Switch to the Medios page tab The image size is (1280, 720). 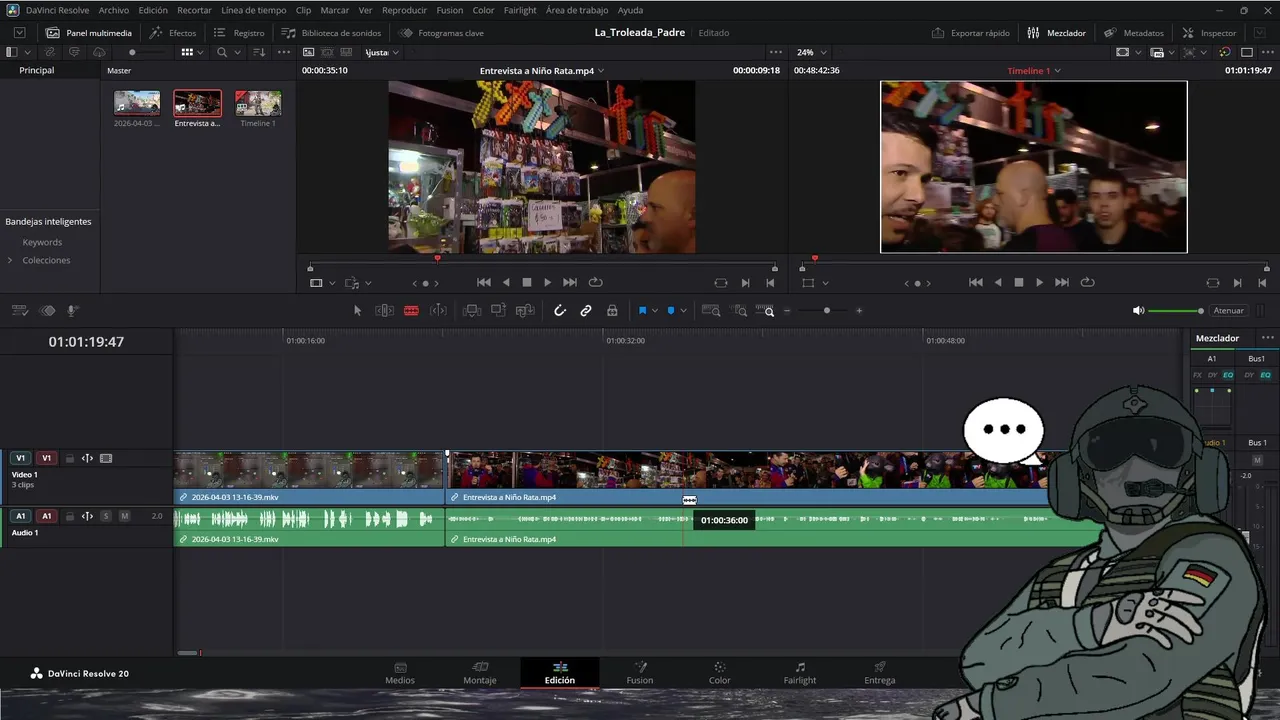(x=400, y=673)
